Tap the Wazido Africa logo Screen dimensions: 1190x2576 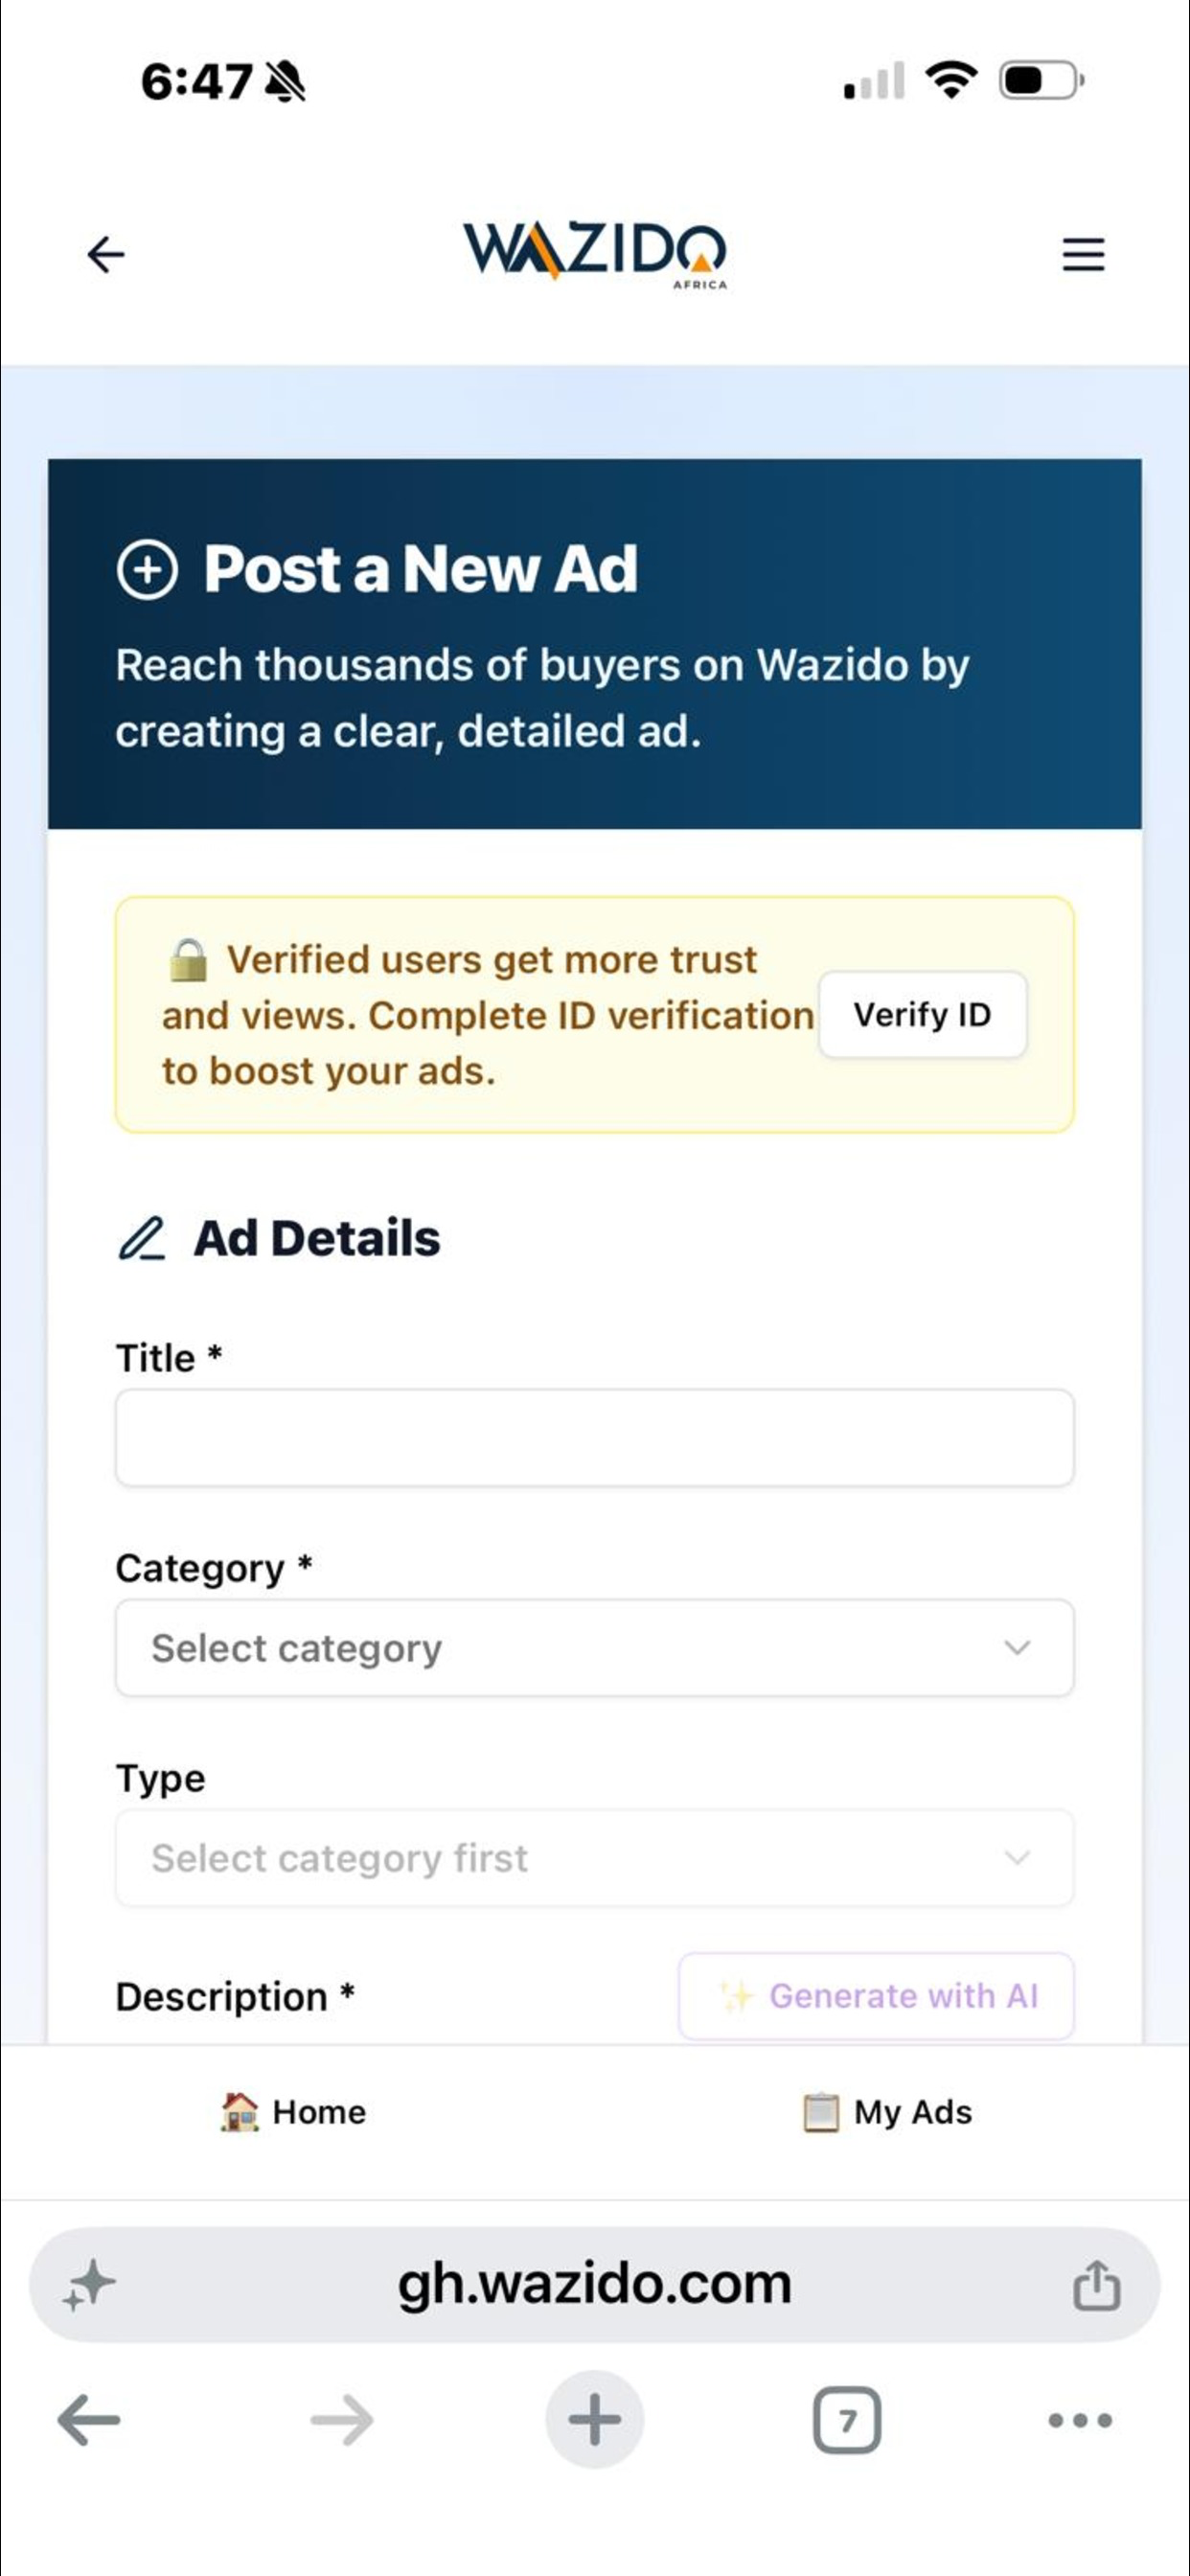click(595, 255)
